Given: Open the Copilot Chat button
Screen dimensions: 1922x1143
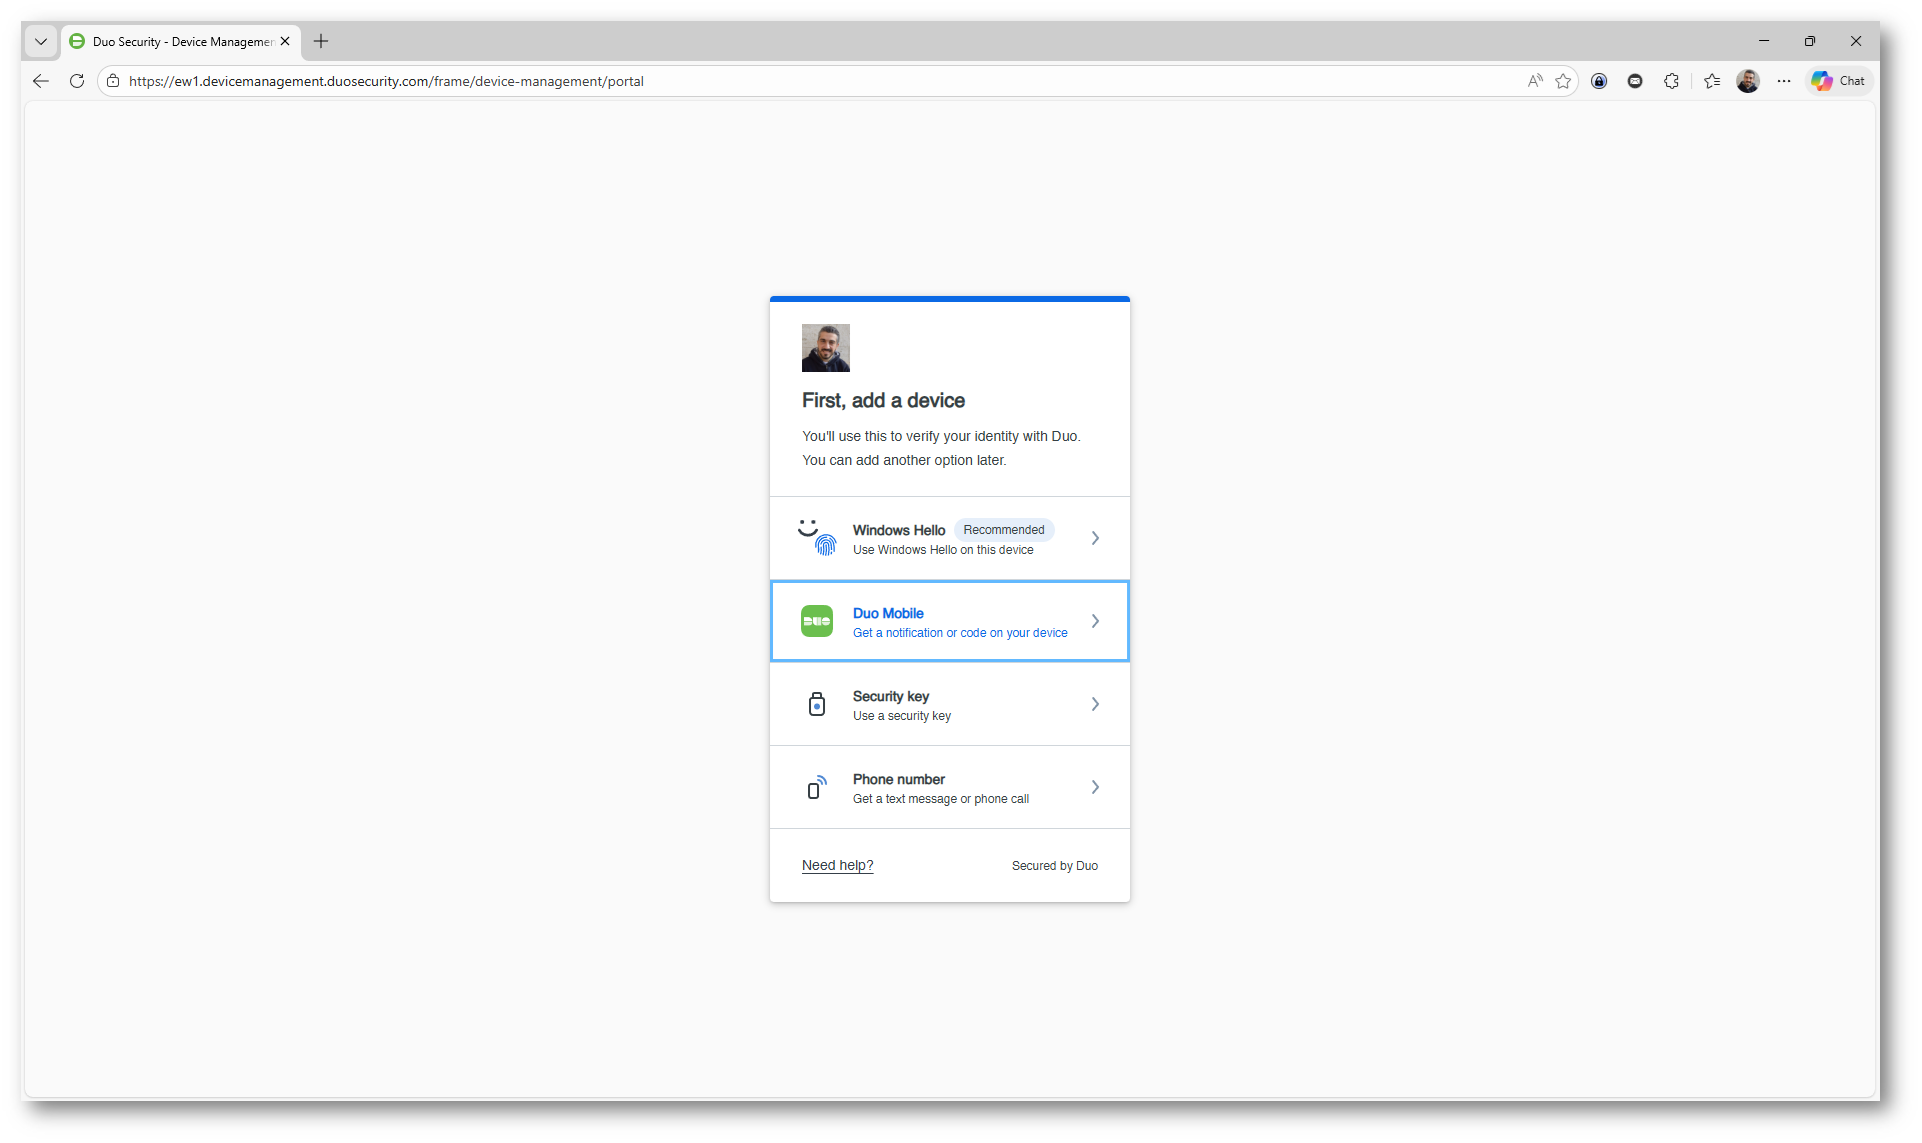Looking at the screenshot, I should (1838, 81).
